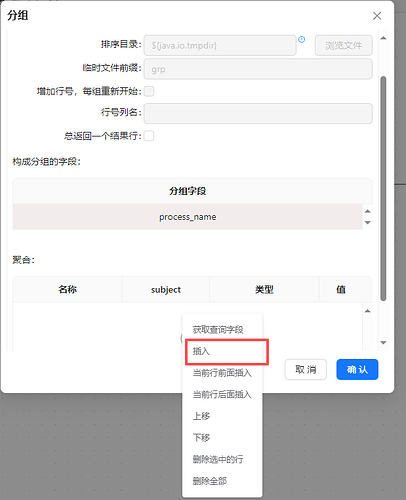Click the 取消 button
The width and height of the screenshot is (406, 500).
click(x=306, y=369)
